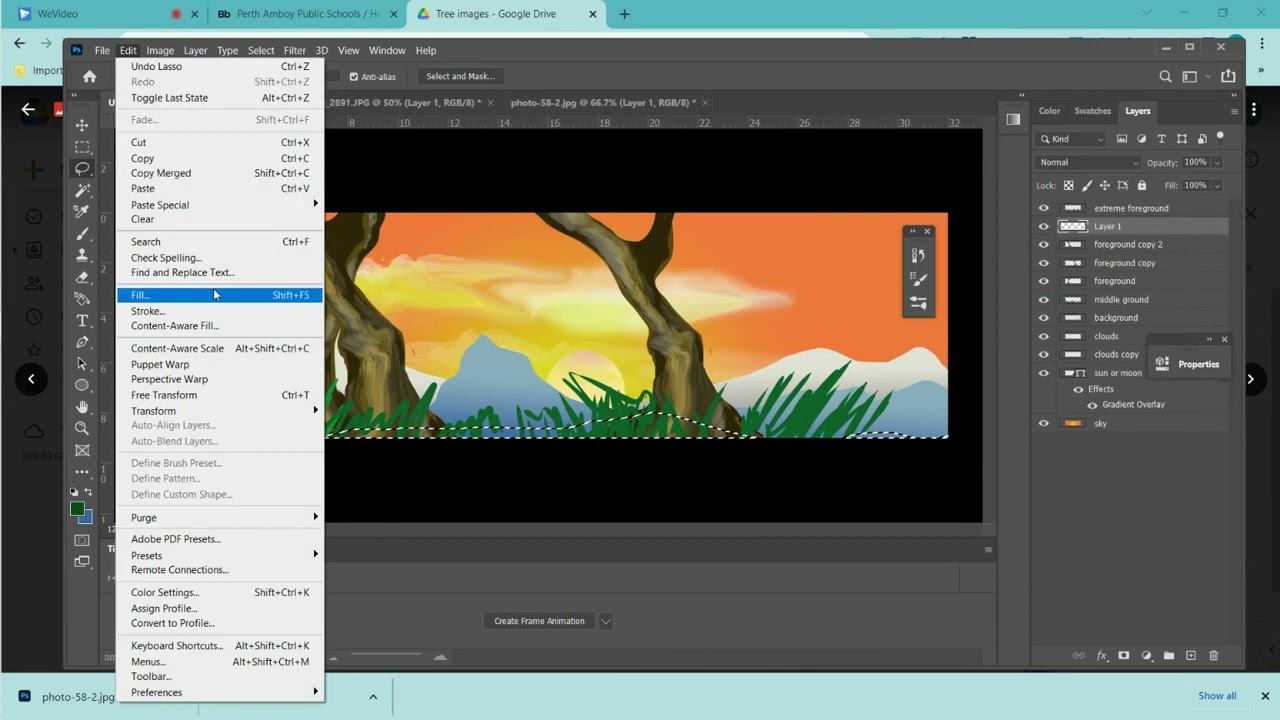Click the Change Screen Mode icon
Image resolution: width=1280 pixels, height=720 pixels.
pos(82,562)
